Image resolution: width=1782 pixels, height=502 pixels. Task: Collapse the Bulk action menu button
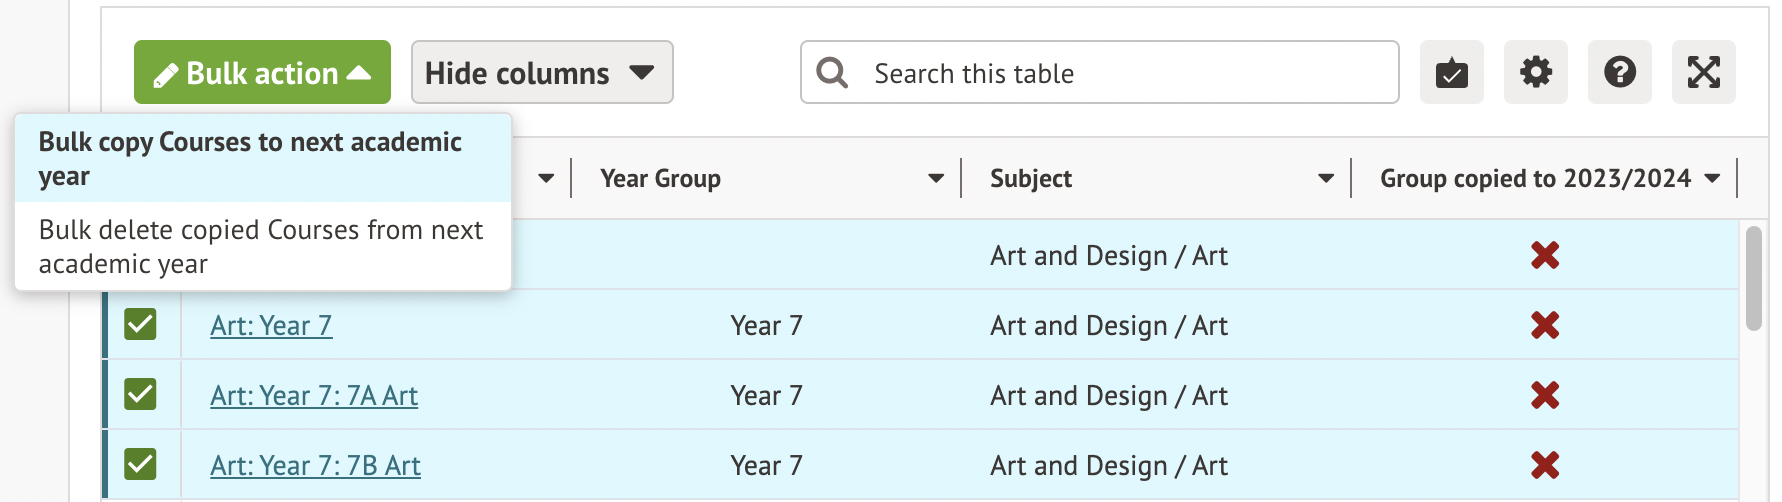pyautogui.click(x=262, y=73)
